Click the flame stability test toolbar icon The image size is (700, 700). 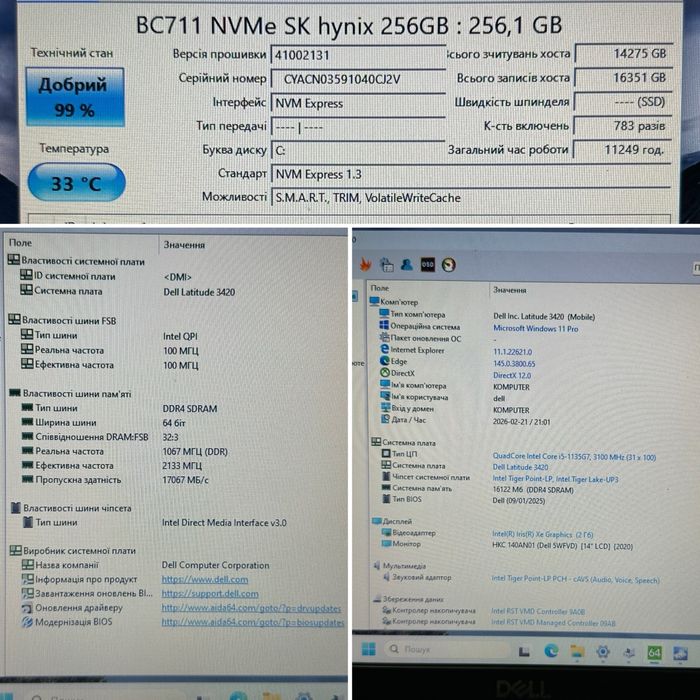366,265
